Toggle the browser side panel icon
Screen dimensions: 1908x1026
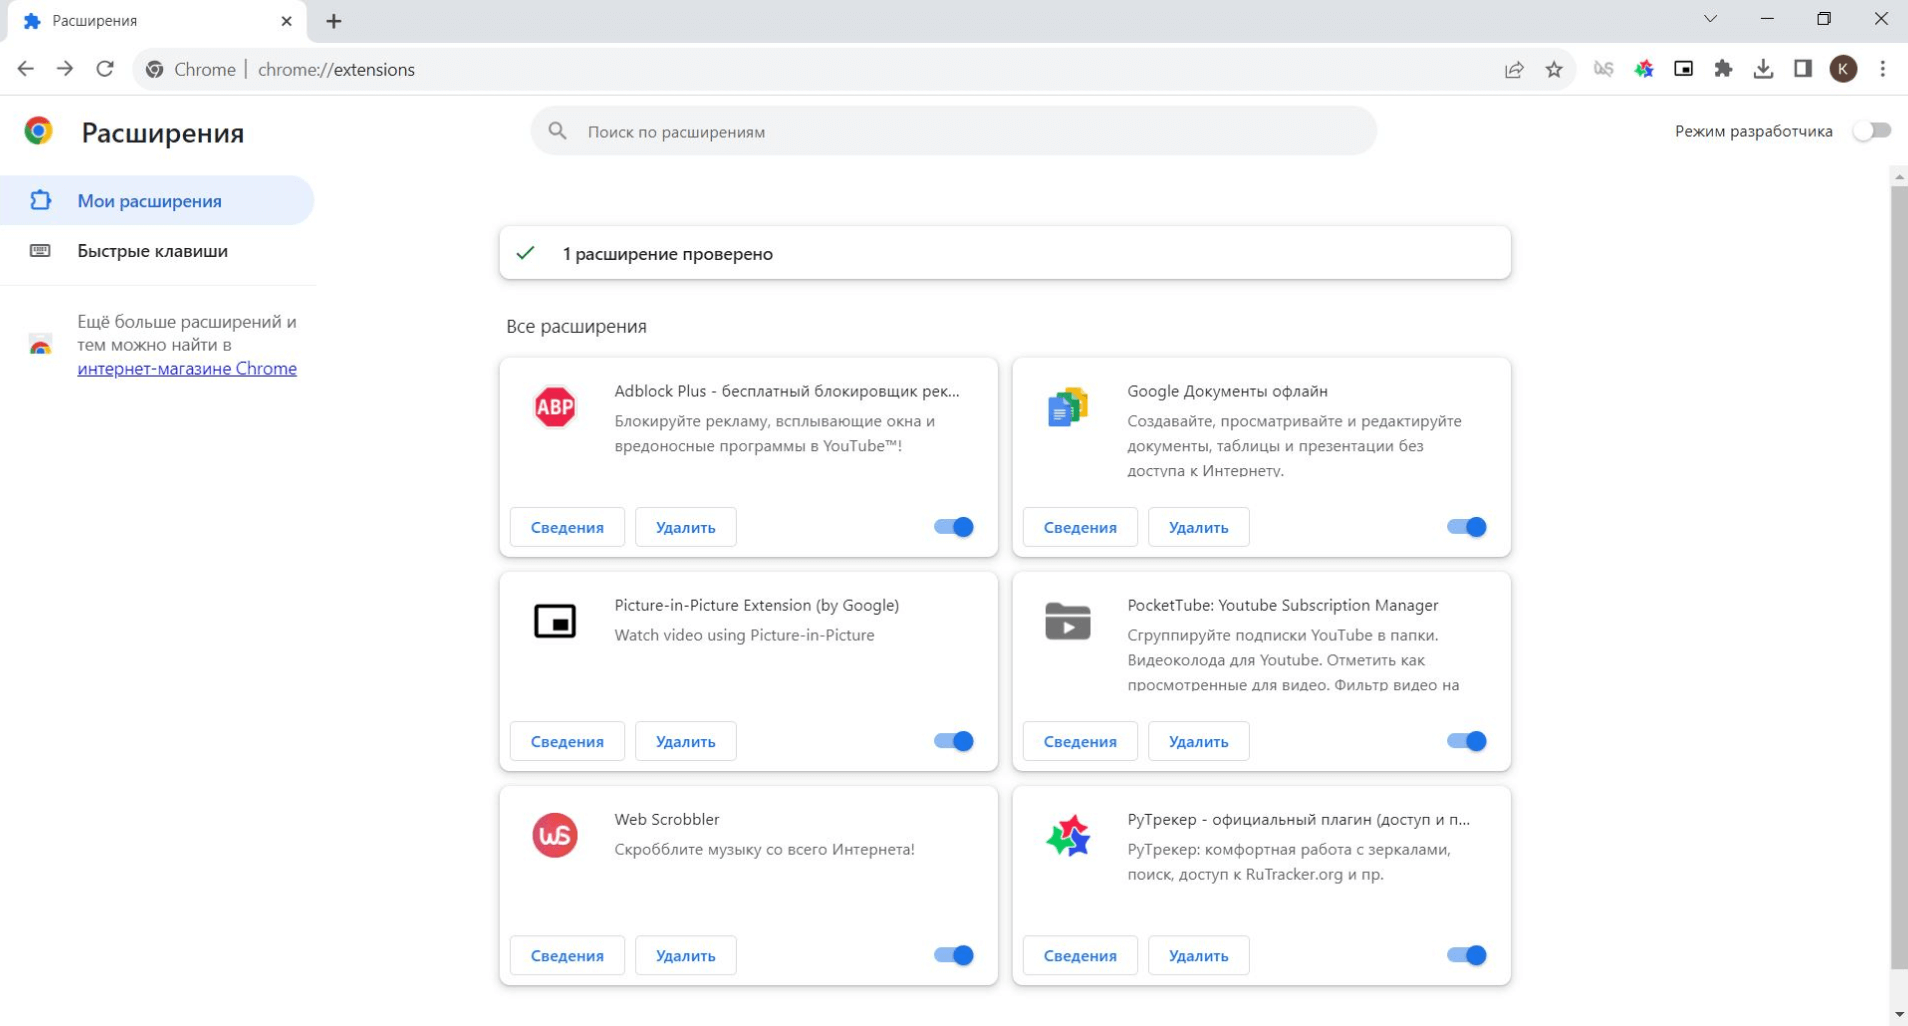click(x=1803, y=69)
